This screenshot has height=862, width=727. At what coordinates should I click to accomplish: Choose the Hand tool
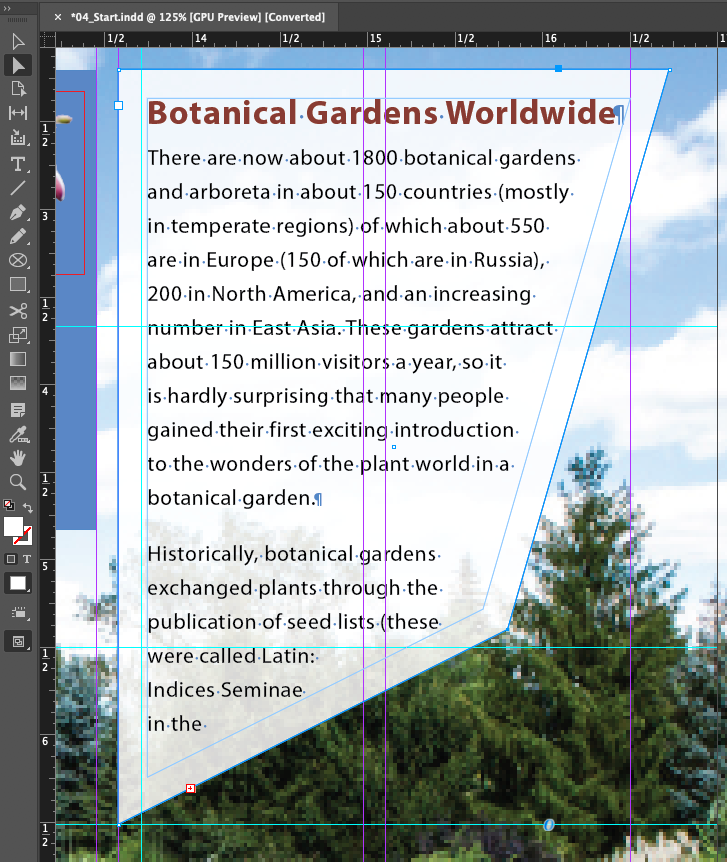point(18,458)
